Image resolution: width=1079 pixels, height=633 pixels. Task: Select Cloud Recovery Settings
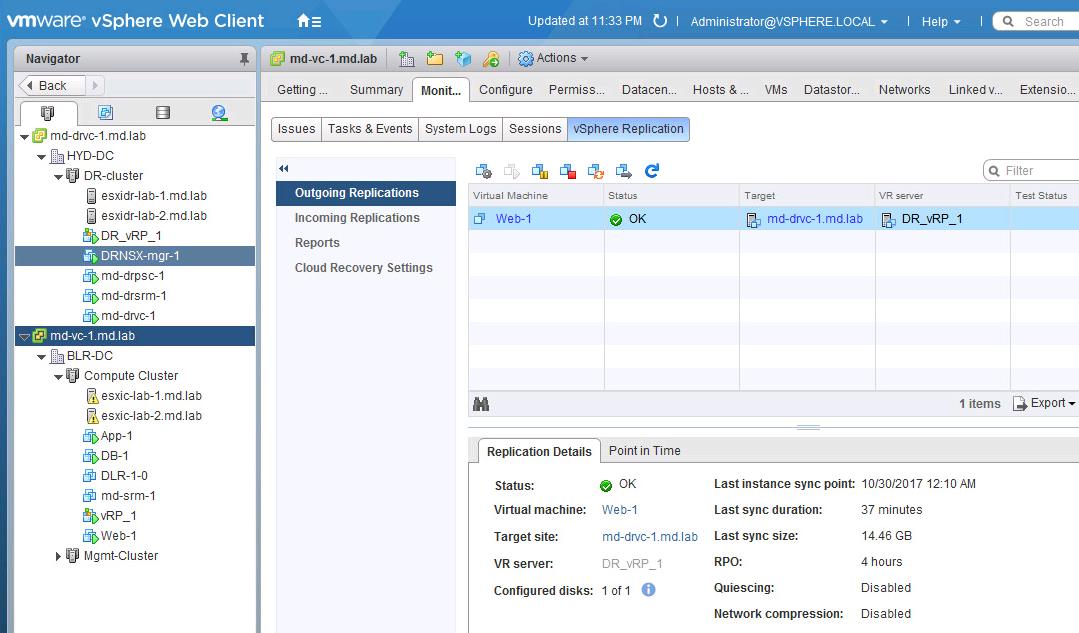[366, 268]
